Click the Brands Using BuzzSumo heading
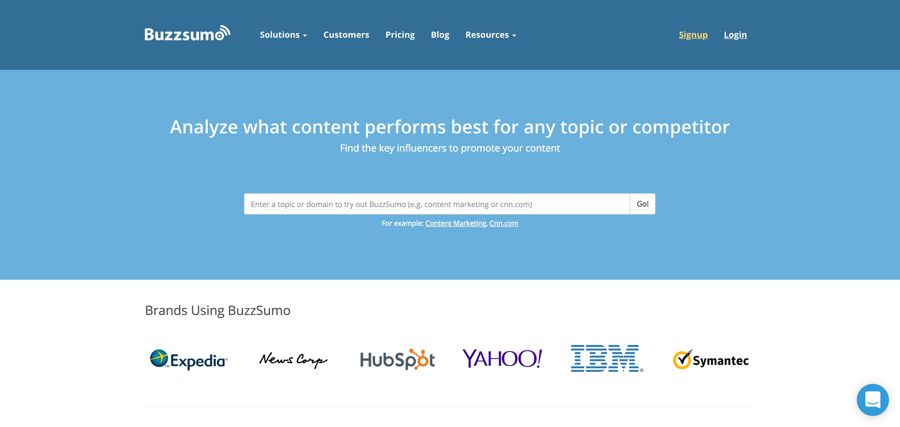Viewport: 900px width, 427px height. tap(218, 310)
